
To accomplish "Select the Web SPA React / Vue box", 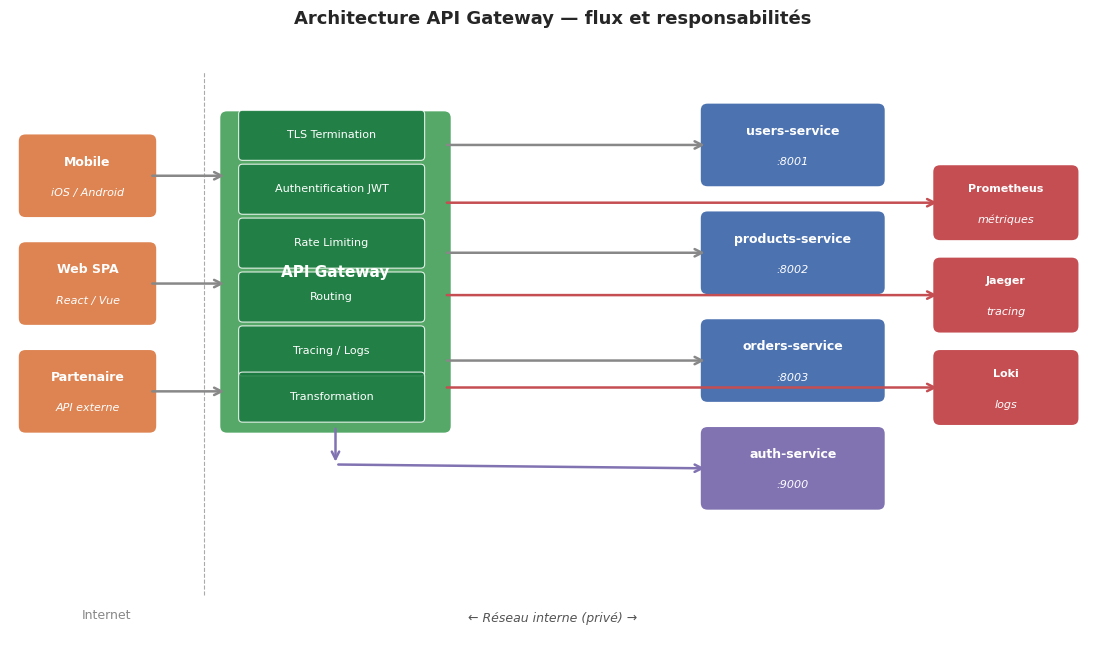I will tap(87, 284).
